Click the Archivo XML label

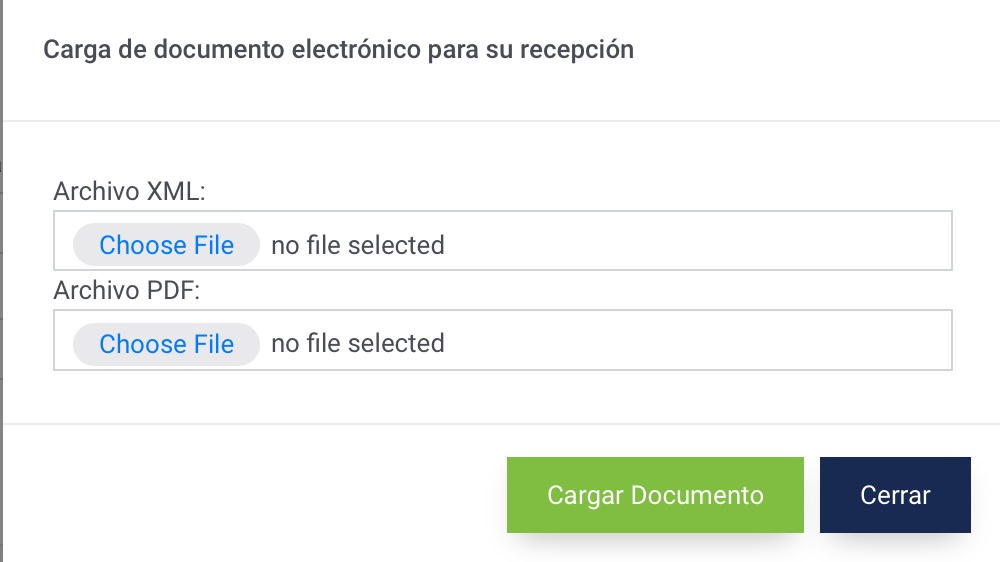tap(129, 192)
